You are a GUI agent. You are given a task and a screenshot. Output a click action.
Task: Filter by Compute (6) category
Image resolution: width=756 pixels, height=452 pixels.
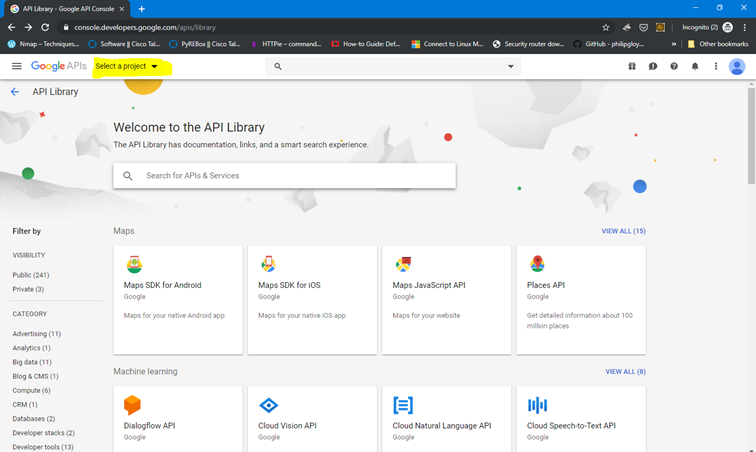(x=31, y=390)
